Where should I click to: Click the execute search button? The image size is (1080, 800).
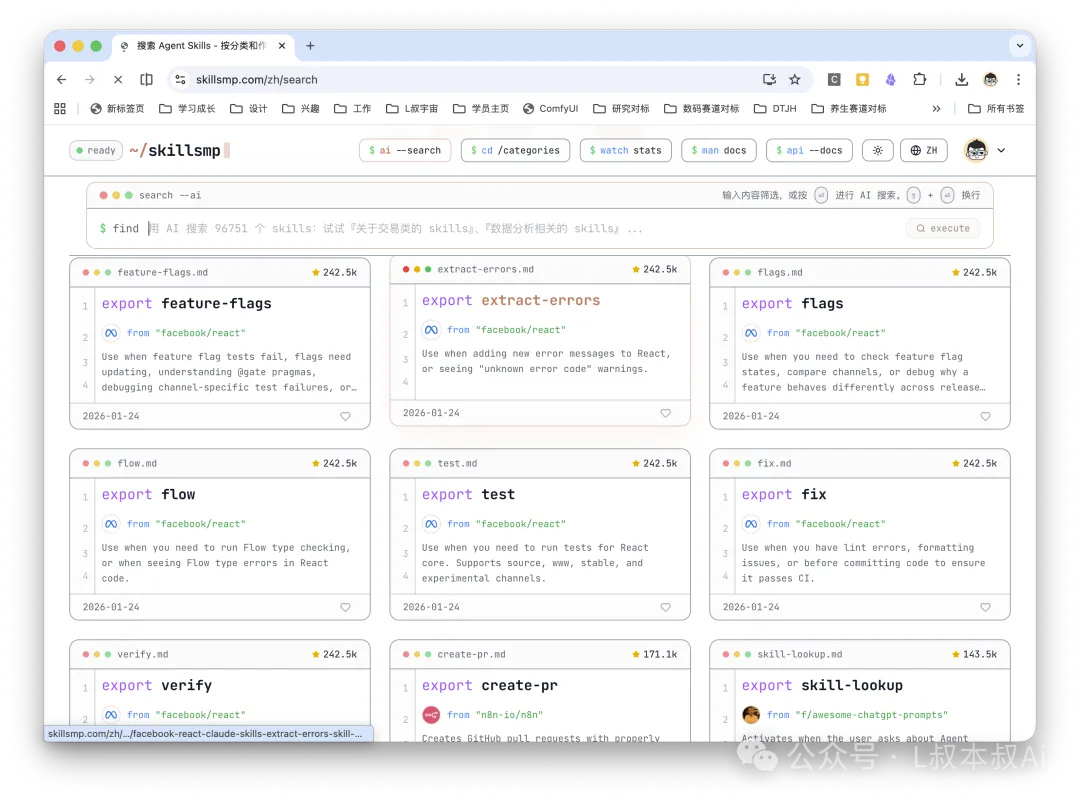pyautogui.click(x=943, y=229)
